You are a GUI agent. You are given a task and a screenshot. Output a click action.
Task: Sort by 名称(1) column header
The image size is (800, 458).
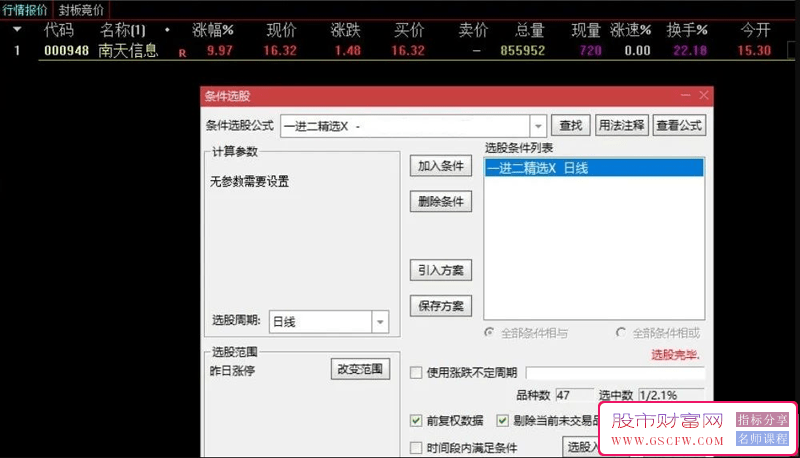pyautogui.click(x=122, y=30)
